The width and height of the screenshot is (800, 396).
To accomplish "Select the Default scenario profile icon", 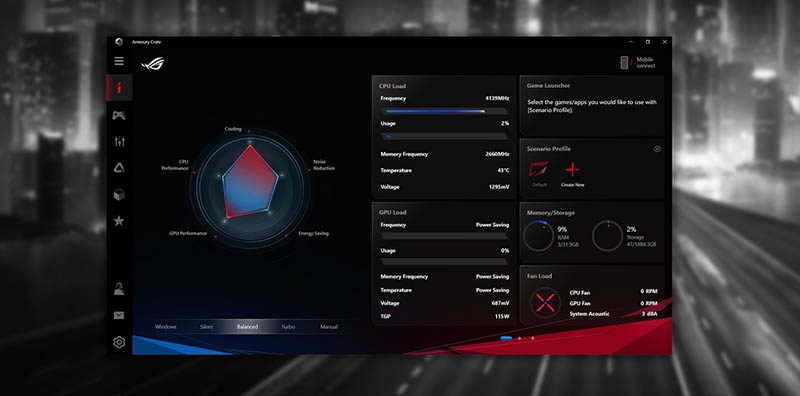I will click(x=539, y=169).
